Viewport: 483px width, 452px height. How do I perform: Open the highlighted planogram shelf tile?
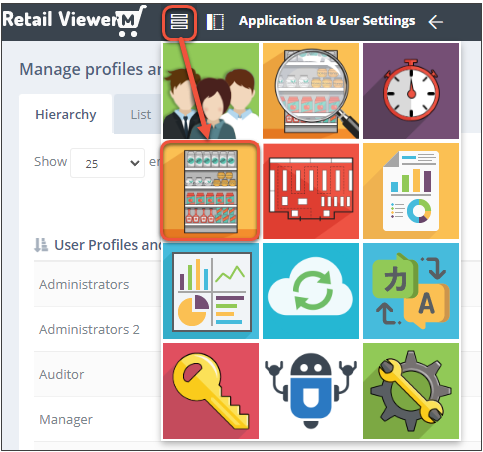(x=211, y=191)
